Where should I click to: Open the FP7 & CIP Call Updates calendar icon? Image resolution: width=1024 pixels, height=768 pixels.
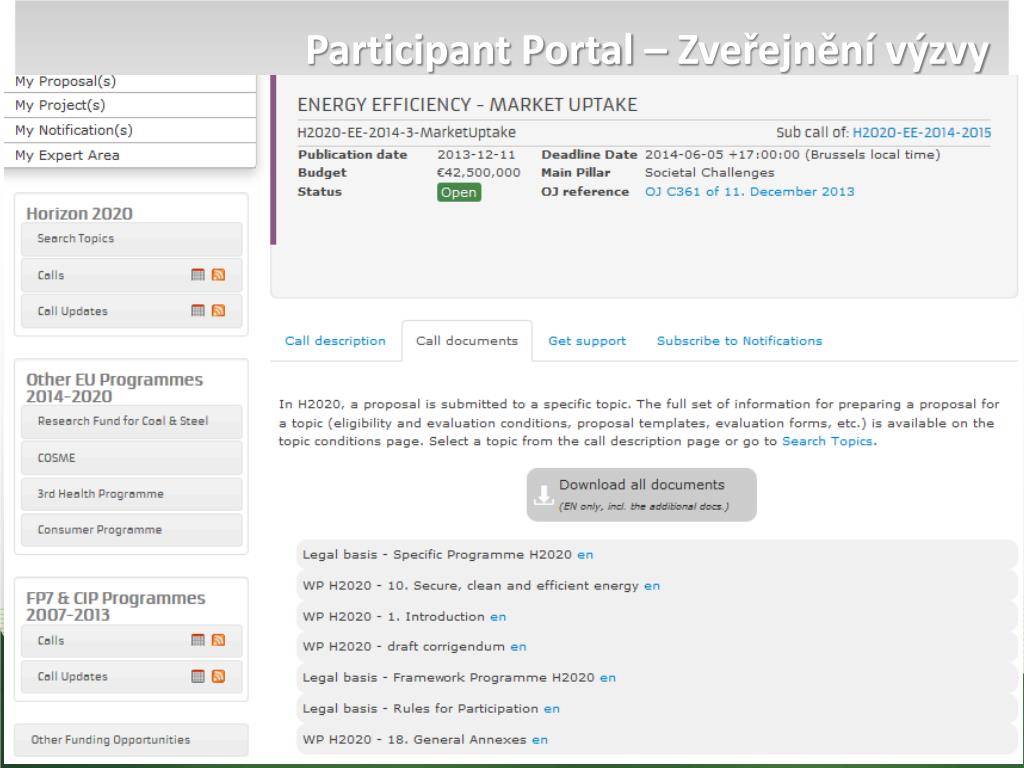[x=198, y=676]
